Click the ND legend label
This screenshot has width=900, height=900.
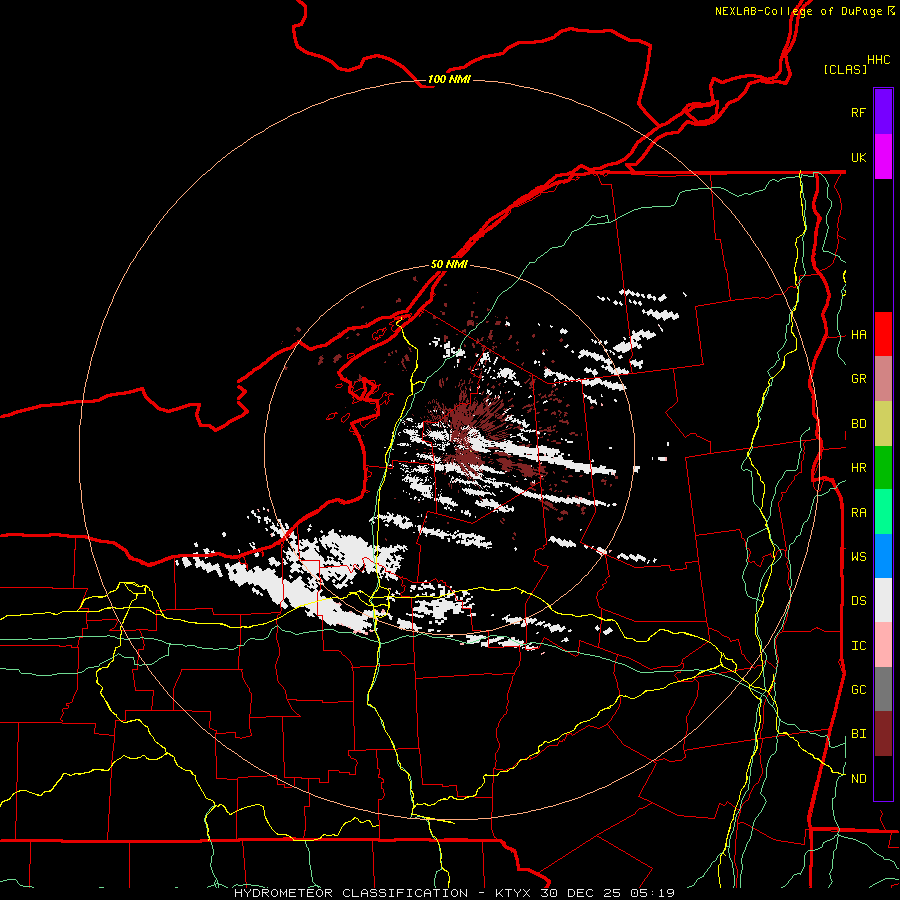858,778
